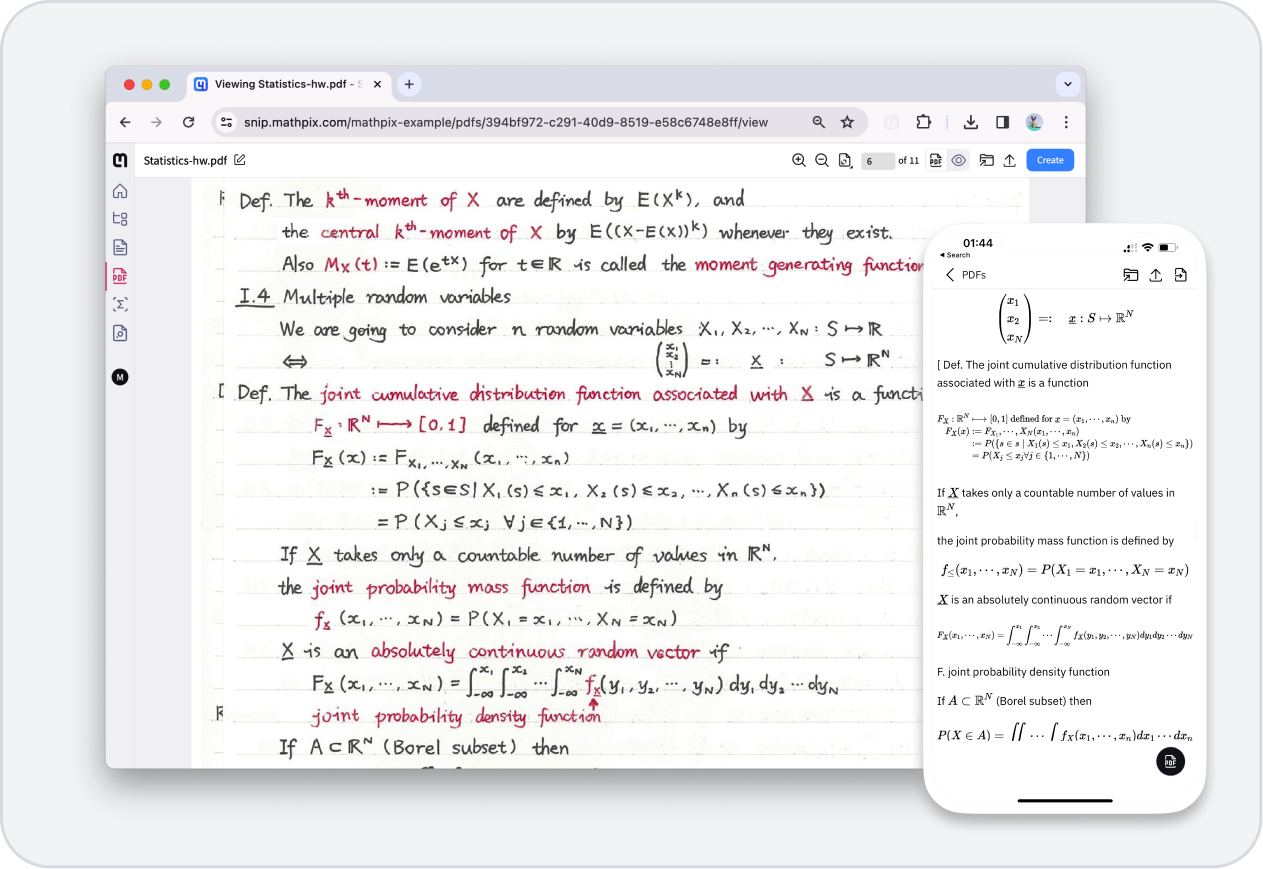Image resolution: width=1263 pixels, height=869 pixels.
Task: Open the Snips sigma sidebar icon
Action: point(120,305)
